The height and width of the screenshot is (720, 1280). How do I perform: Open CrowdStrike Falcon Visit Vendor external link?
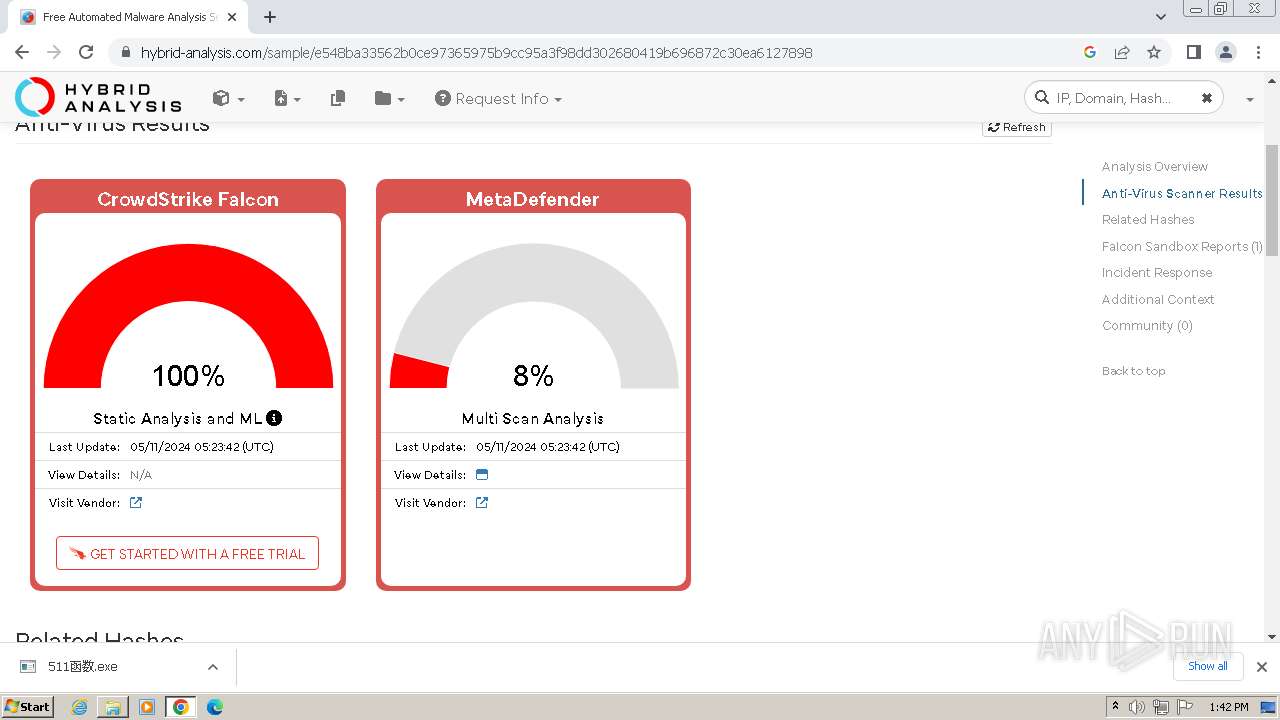click(136, 503)
